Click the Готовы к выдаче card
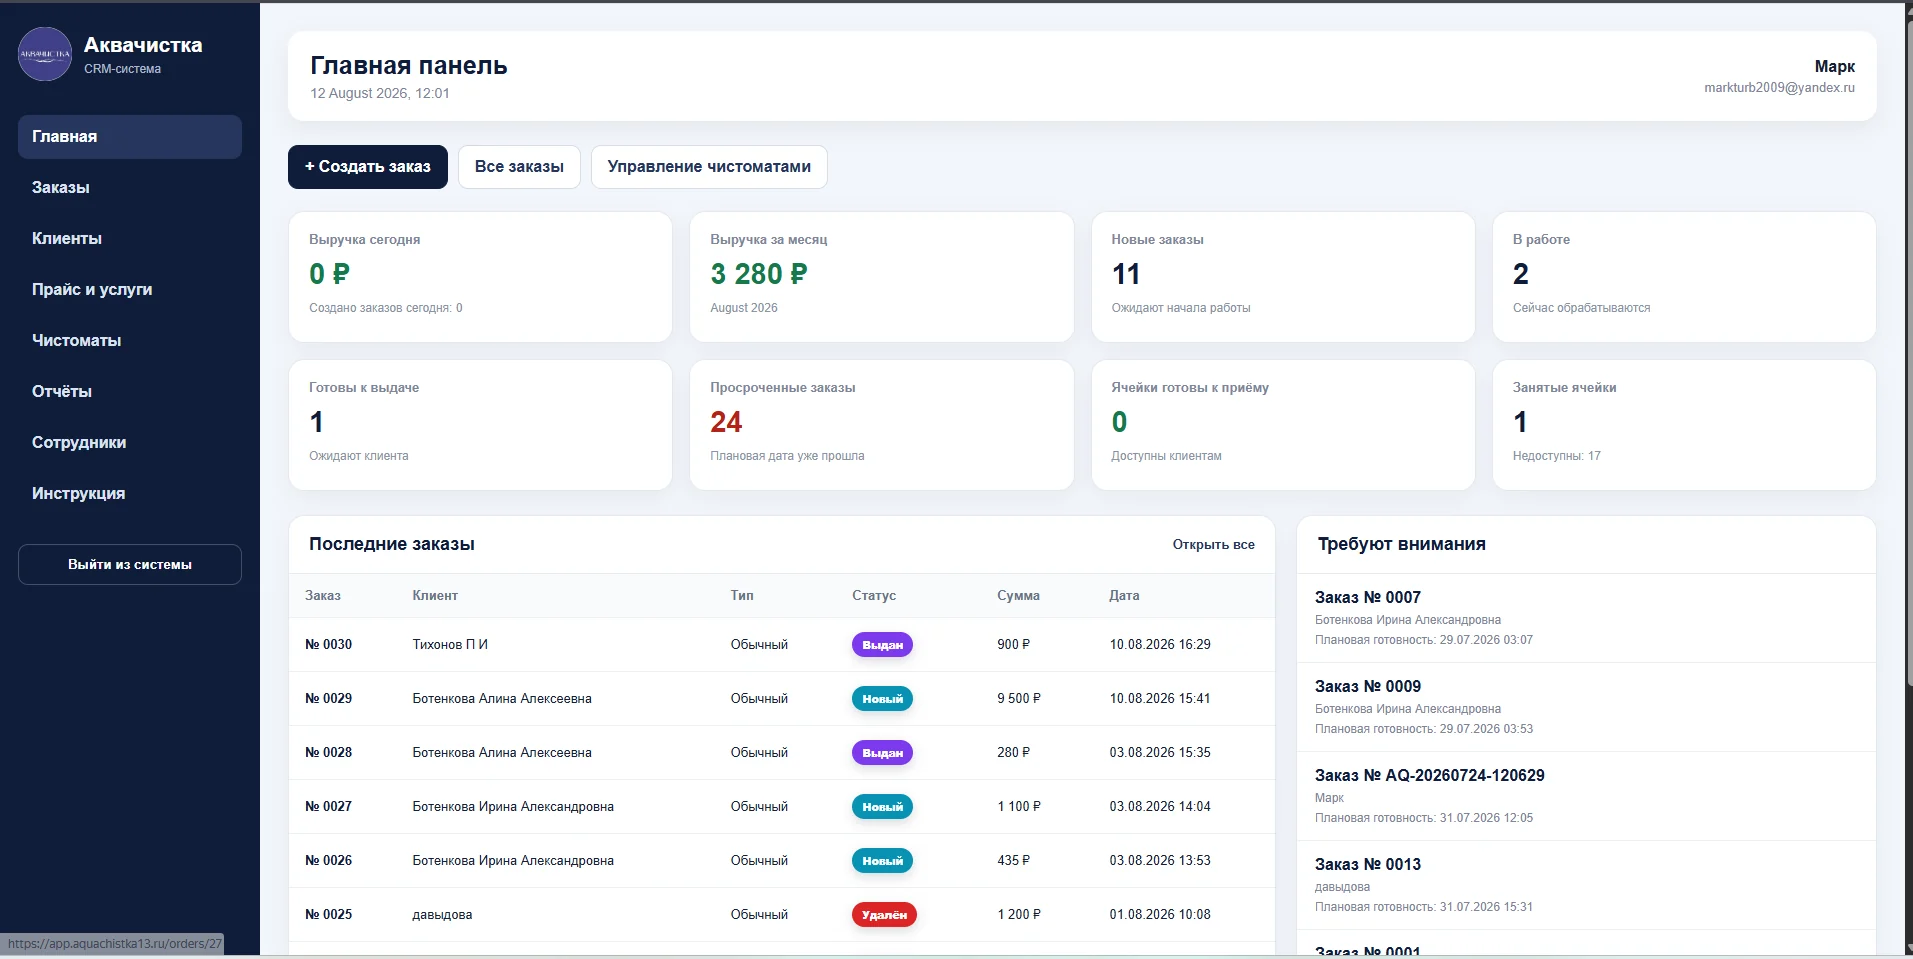This screenshot has width=1913, height=959. click(480, 425)
